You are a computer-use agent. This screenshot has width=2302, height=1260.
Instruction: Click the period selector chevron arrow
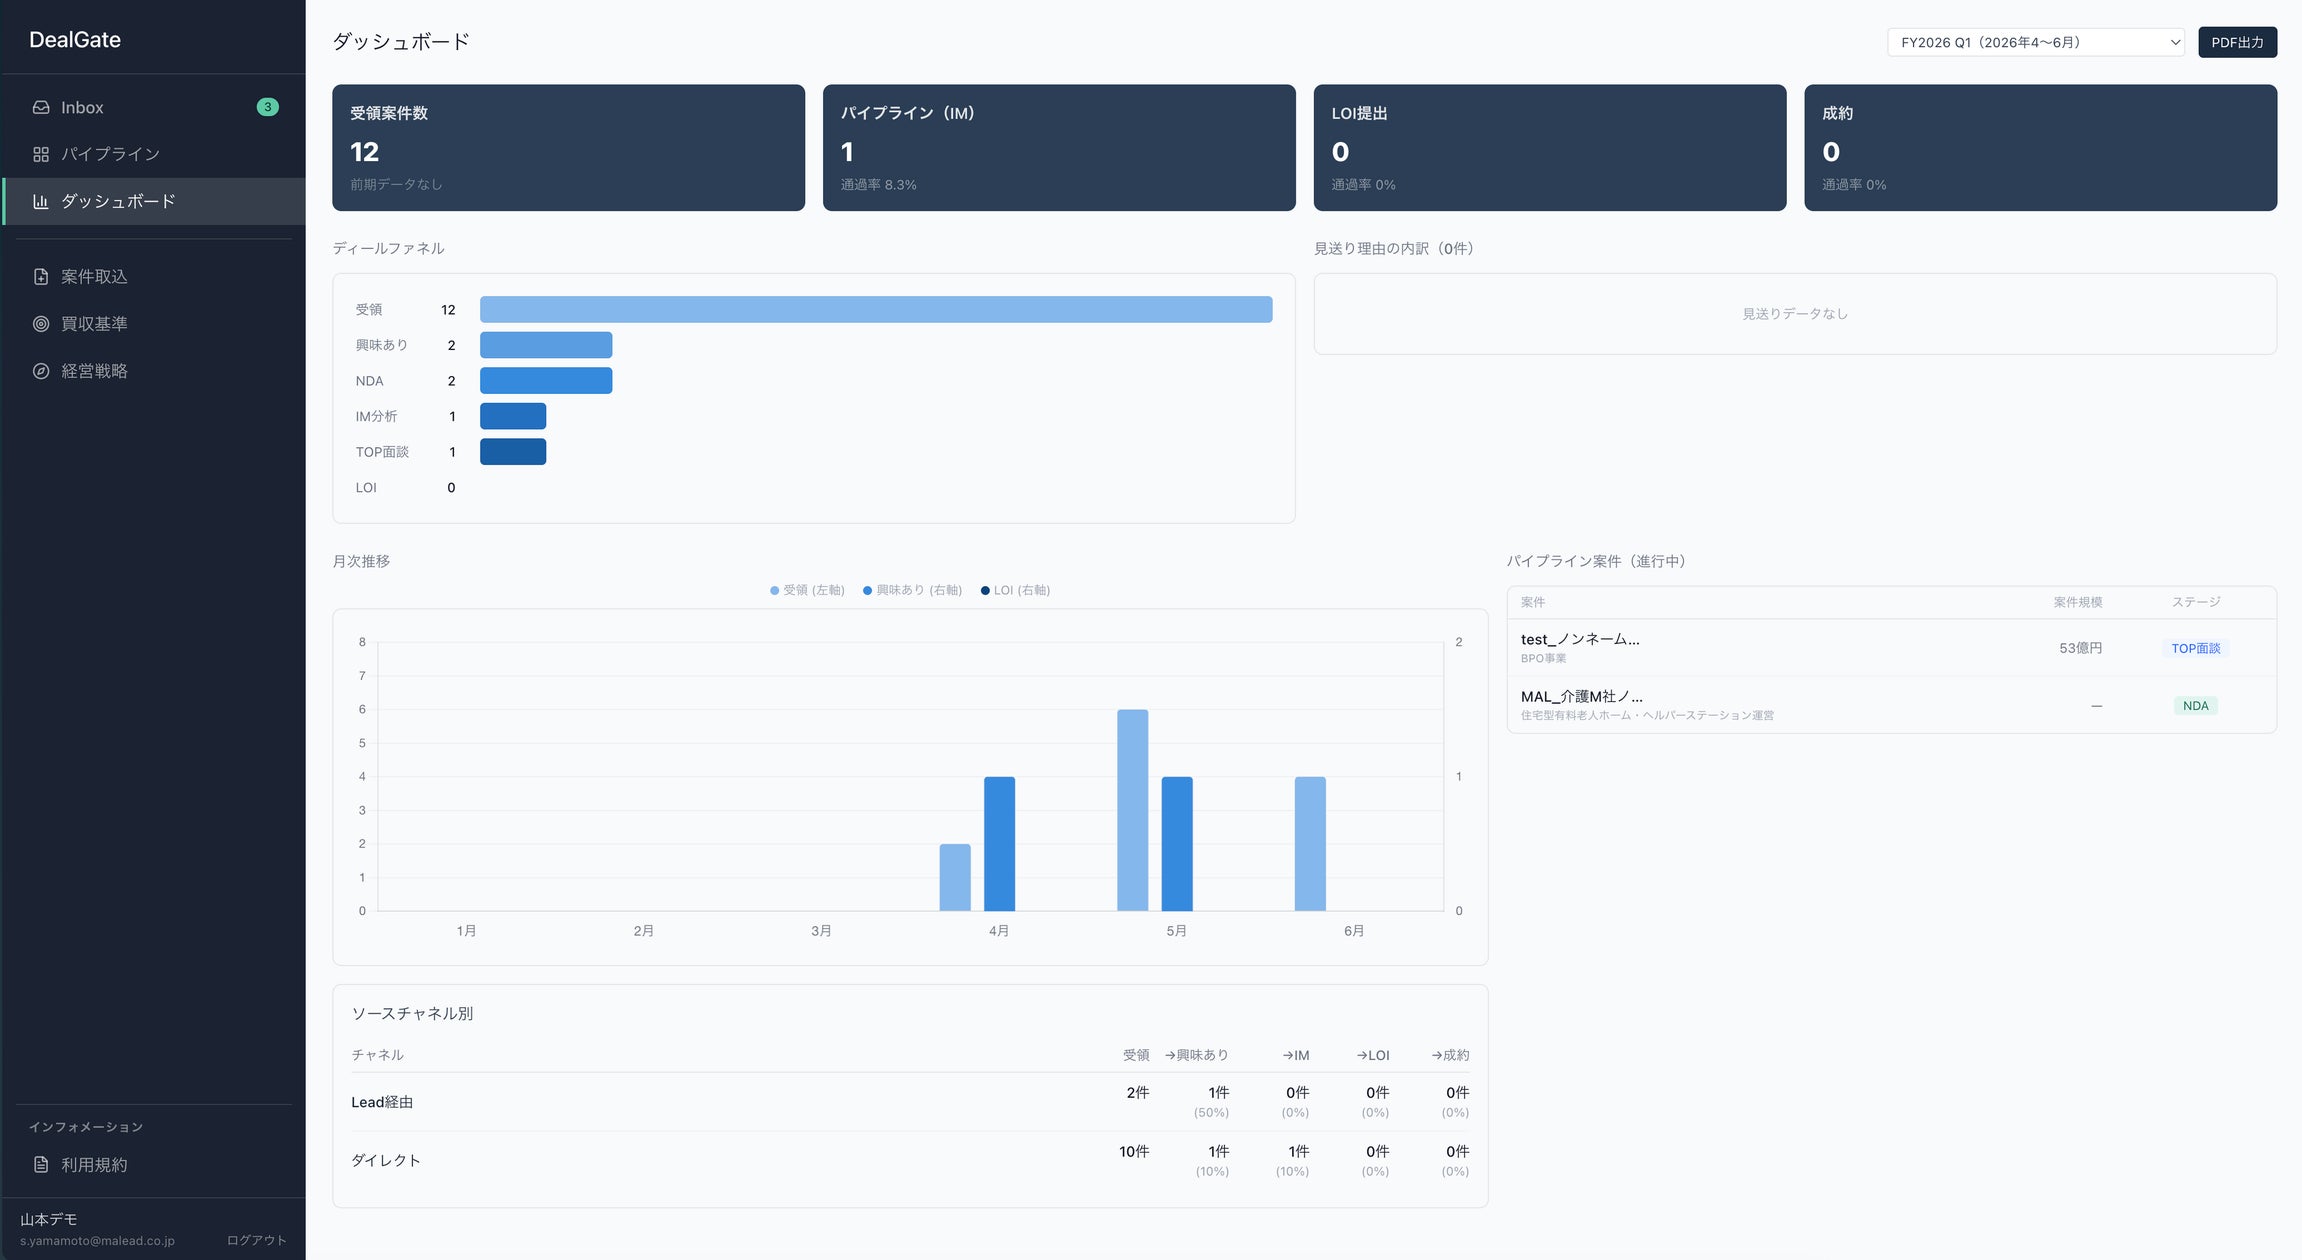tap(2174, 42)
